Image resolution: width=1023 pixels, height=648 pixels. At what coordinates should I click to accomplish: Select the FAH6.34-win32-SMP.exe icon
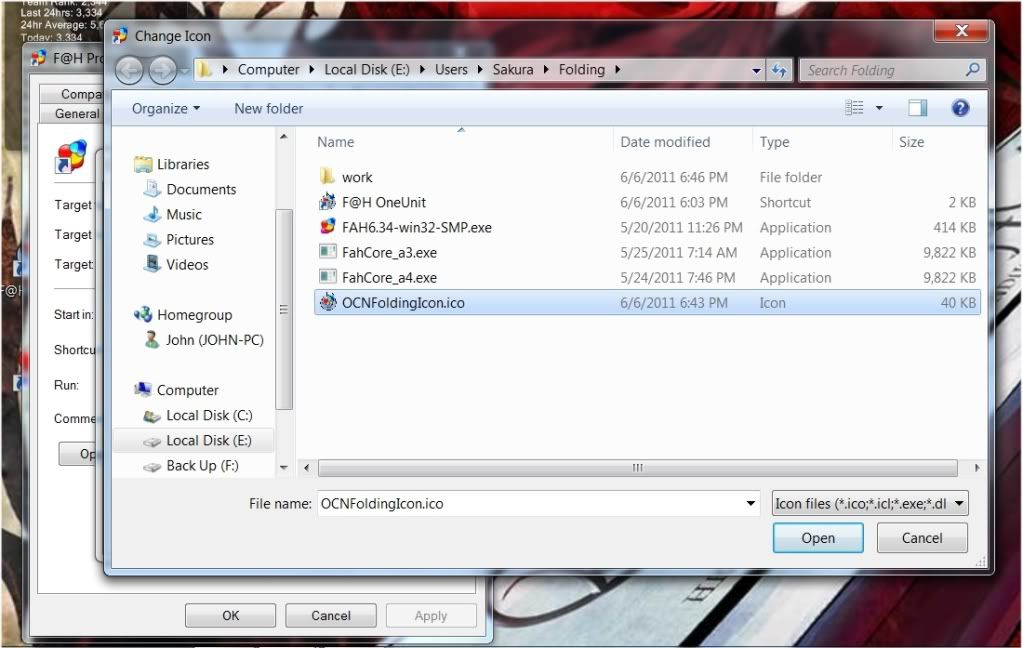click(328, 226)
